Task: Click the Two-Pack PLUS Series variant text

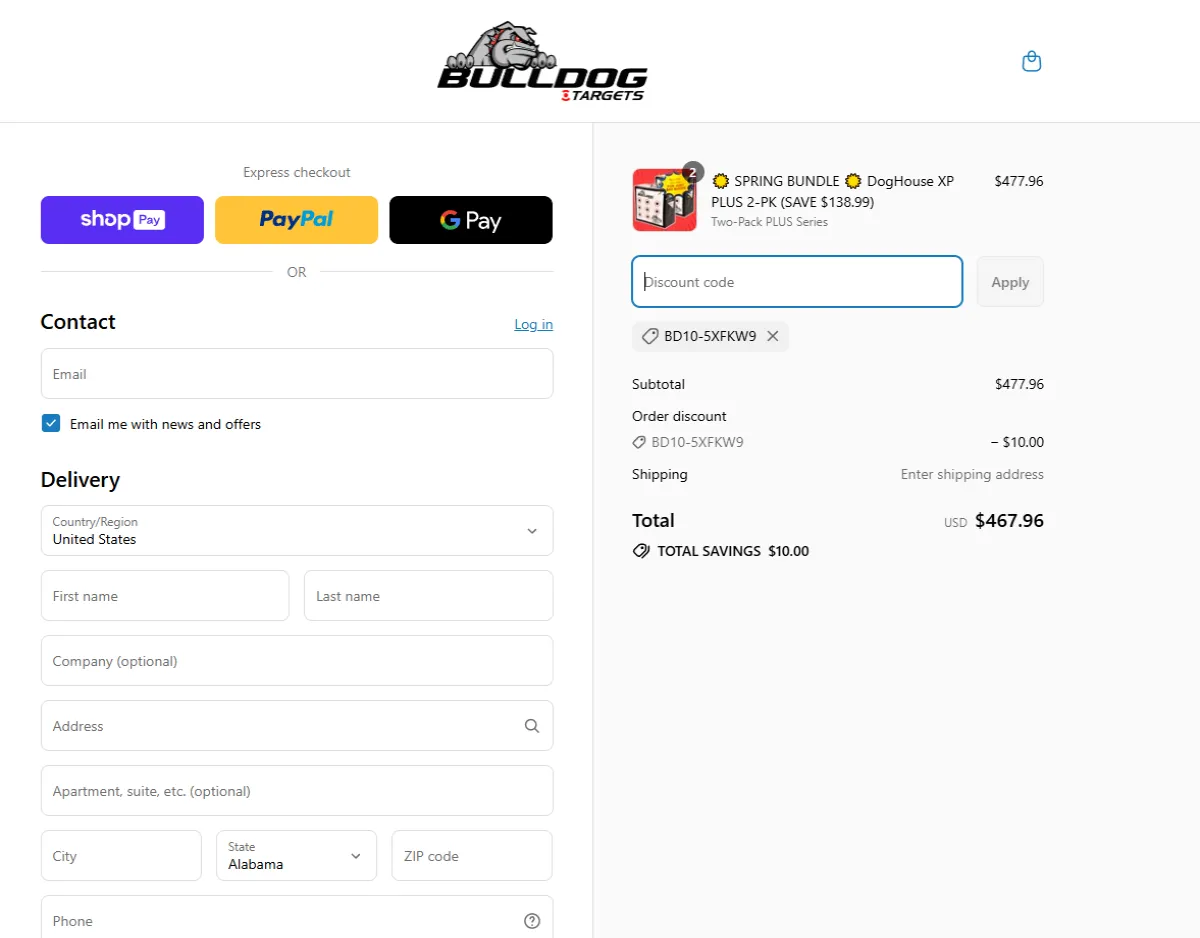Action: coord(769,222)
